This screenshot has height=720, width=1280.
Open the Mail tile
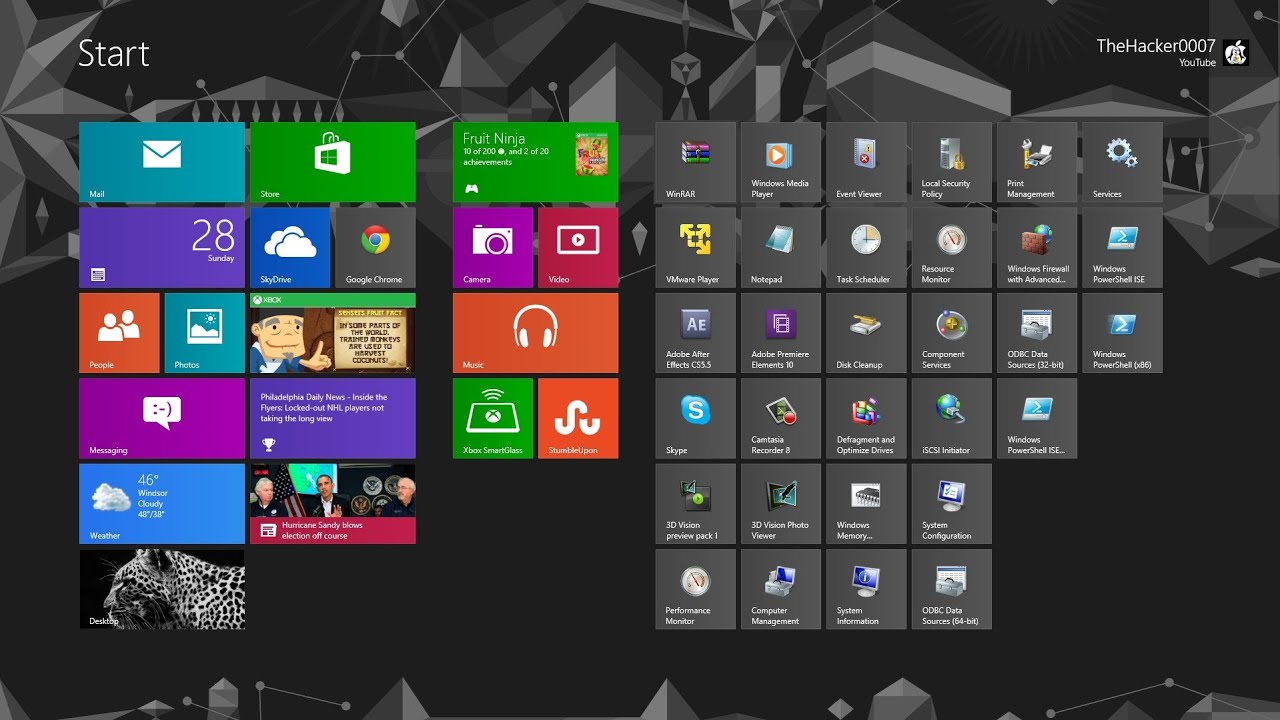(162, 162)
